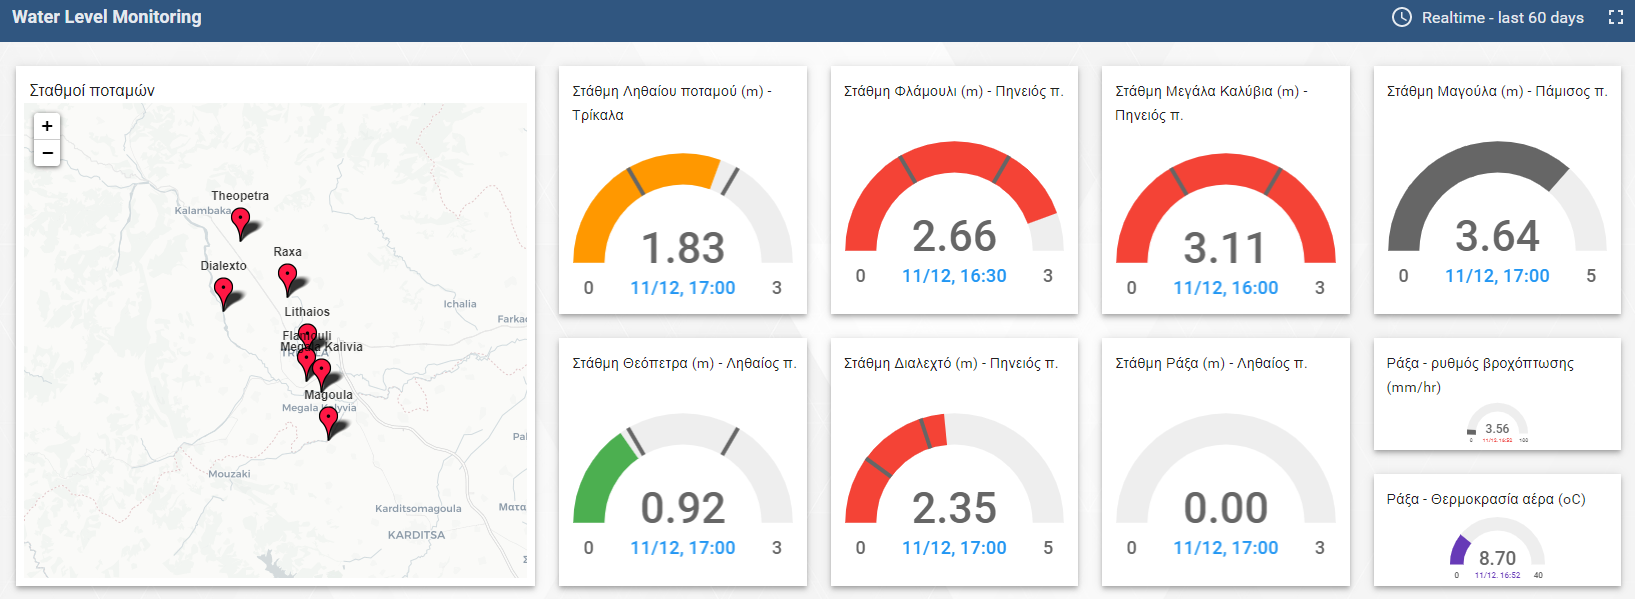1635x599 pixels.
Task: Click the clock icon in the header
Action: (x=1402, y=17)
